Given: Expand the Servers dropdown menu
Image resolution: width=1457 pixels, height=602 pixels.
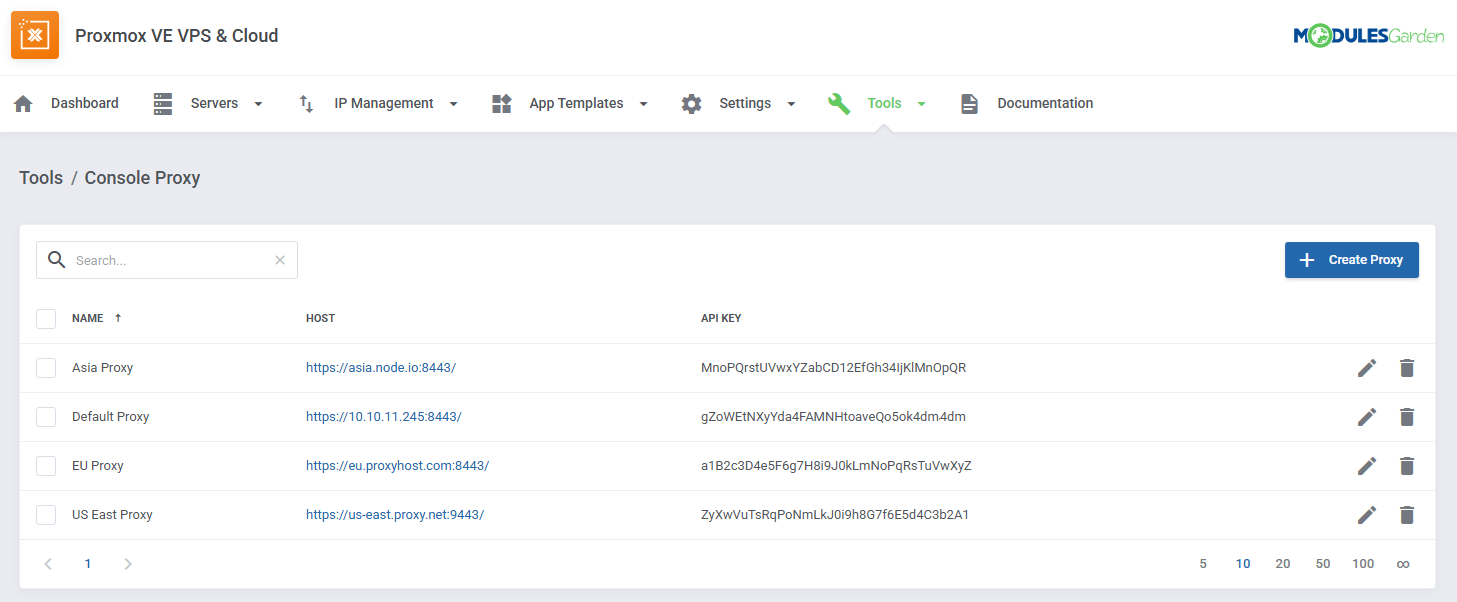Looking at the screenshot, I should click(x=258, y=102).
